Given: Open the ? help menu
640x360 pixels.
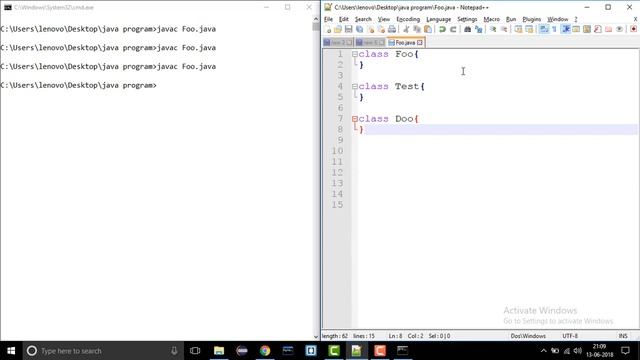Looking at the screenshot, I should click(576, 19).
